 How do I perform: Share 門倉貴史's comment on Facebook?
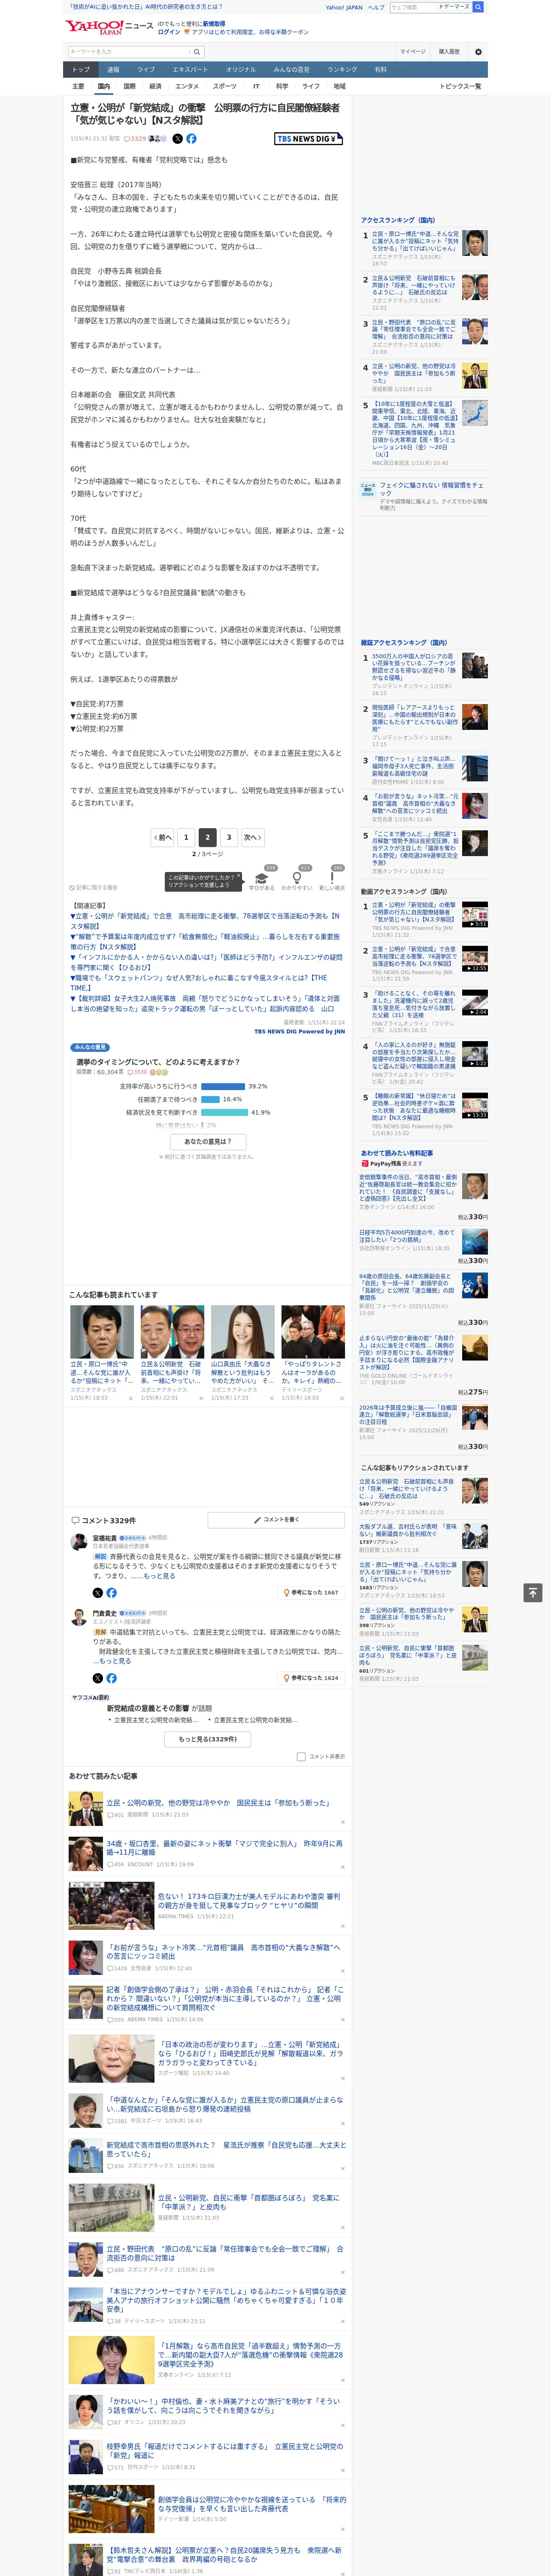(111, 1678)
